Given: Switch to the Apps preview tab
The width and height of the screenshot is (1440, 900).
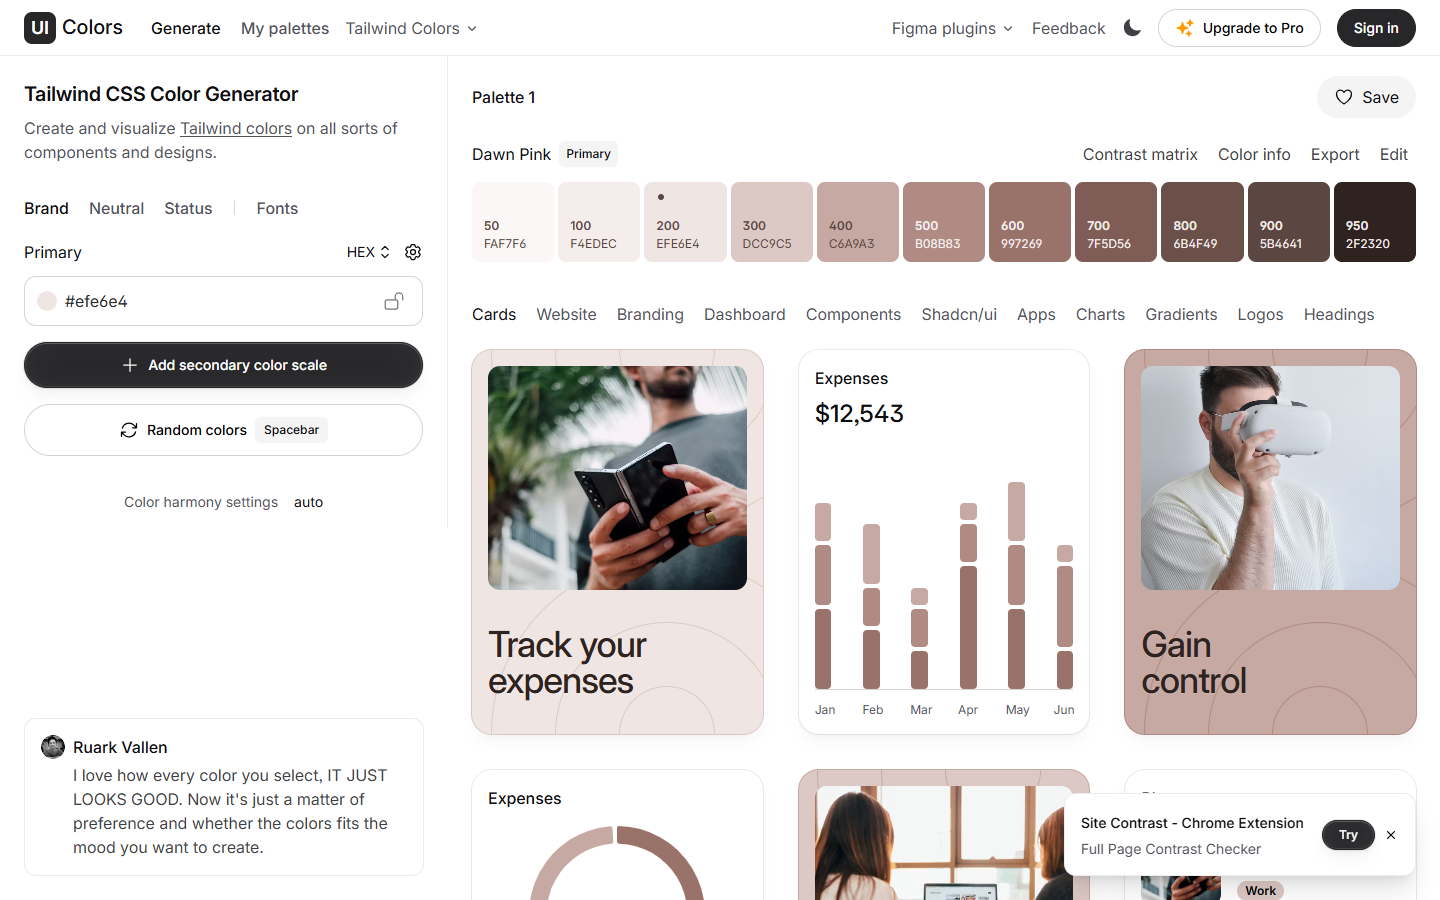Looking at the screenshot, I should point(1036,314).
